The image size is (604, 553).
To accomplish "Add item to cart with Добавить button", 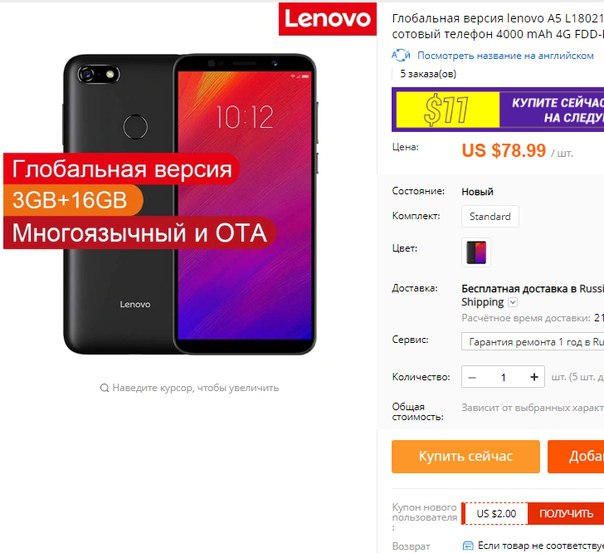I will (x=576, y=456).
